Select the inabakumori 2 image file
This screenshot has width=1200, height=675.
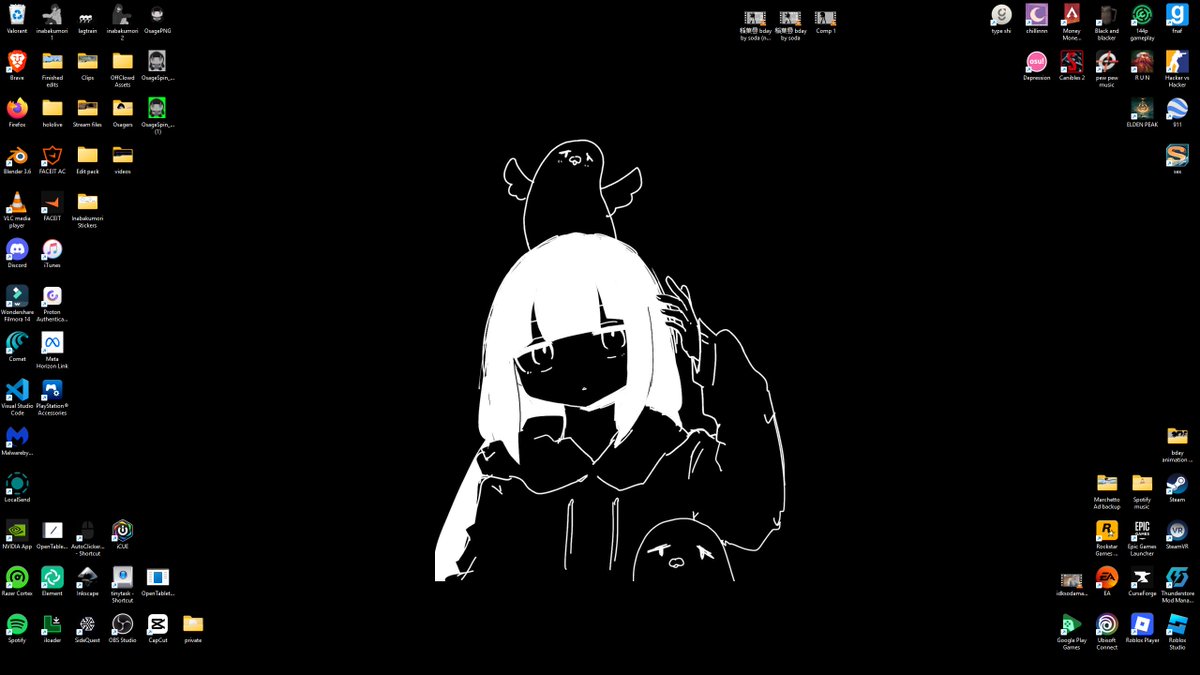click(122, 15)
